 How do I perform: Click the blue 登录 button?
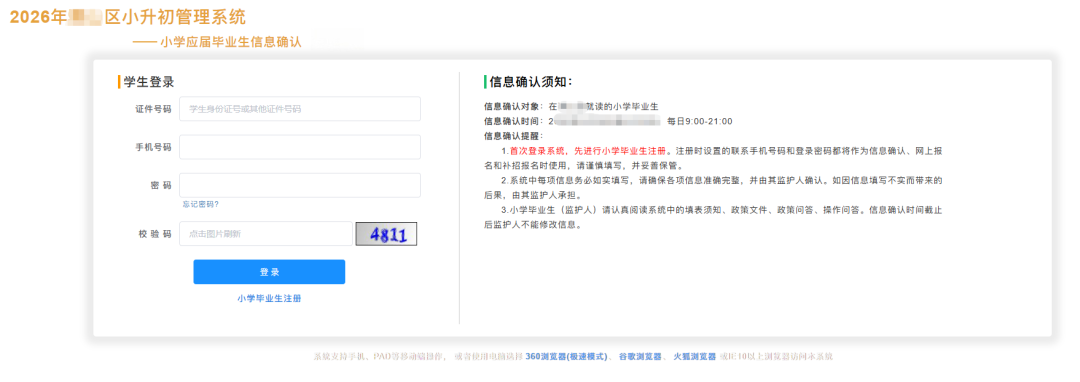point(269,272)
